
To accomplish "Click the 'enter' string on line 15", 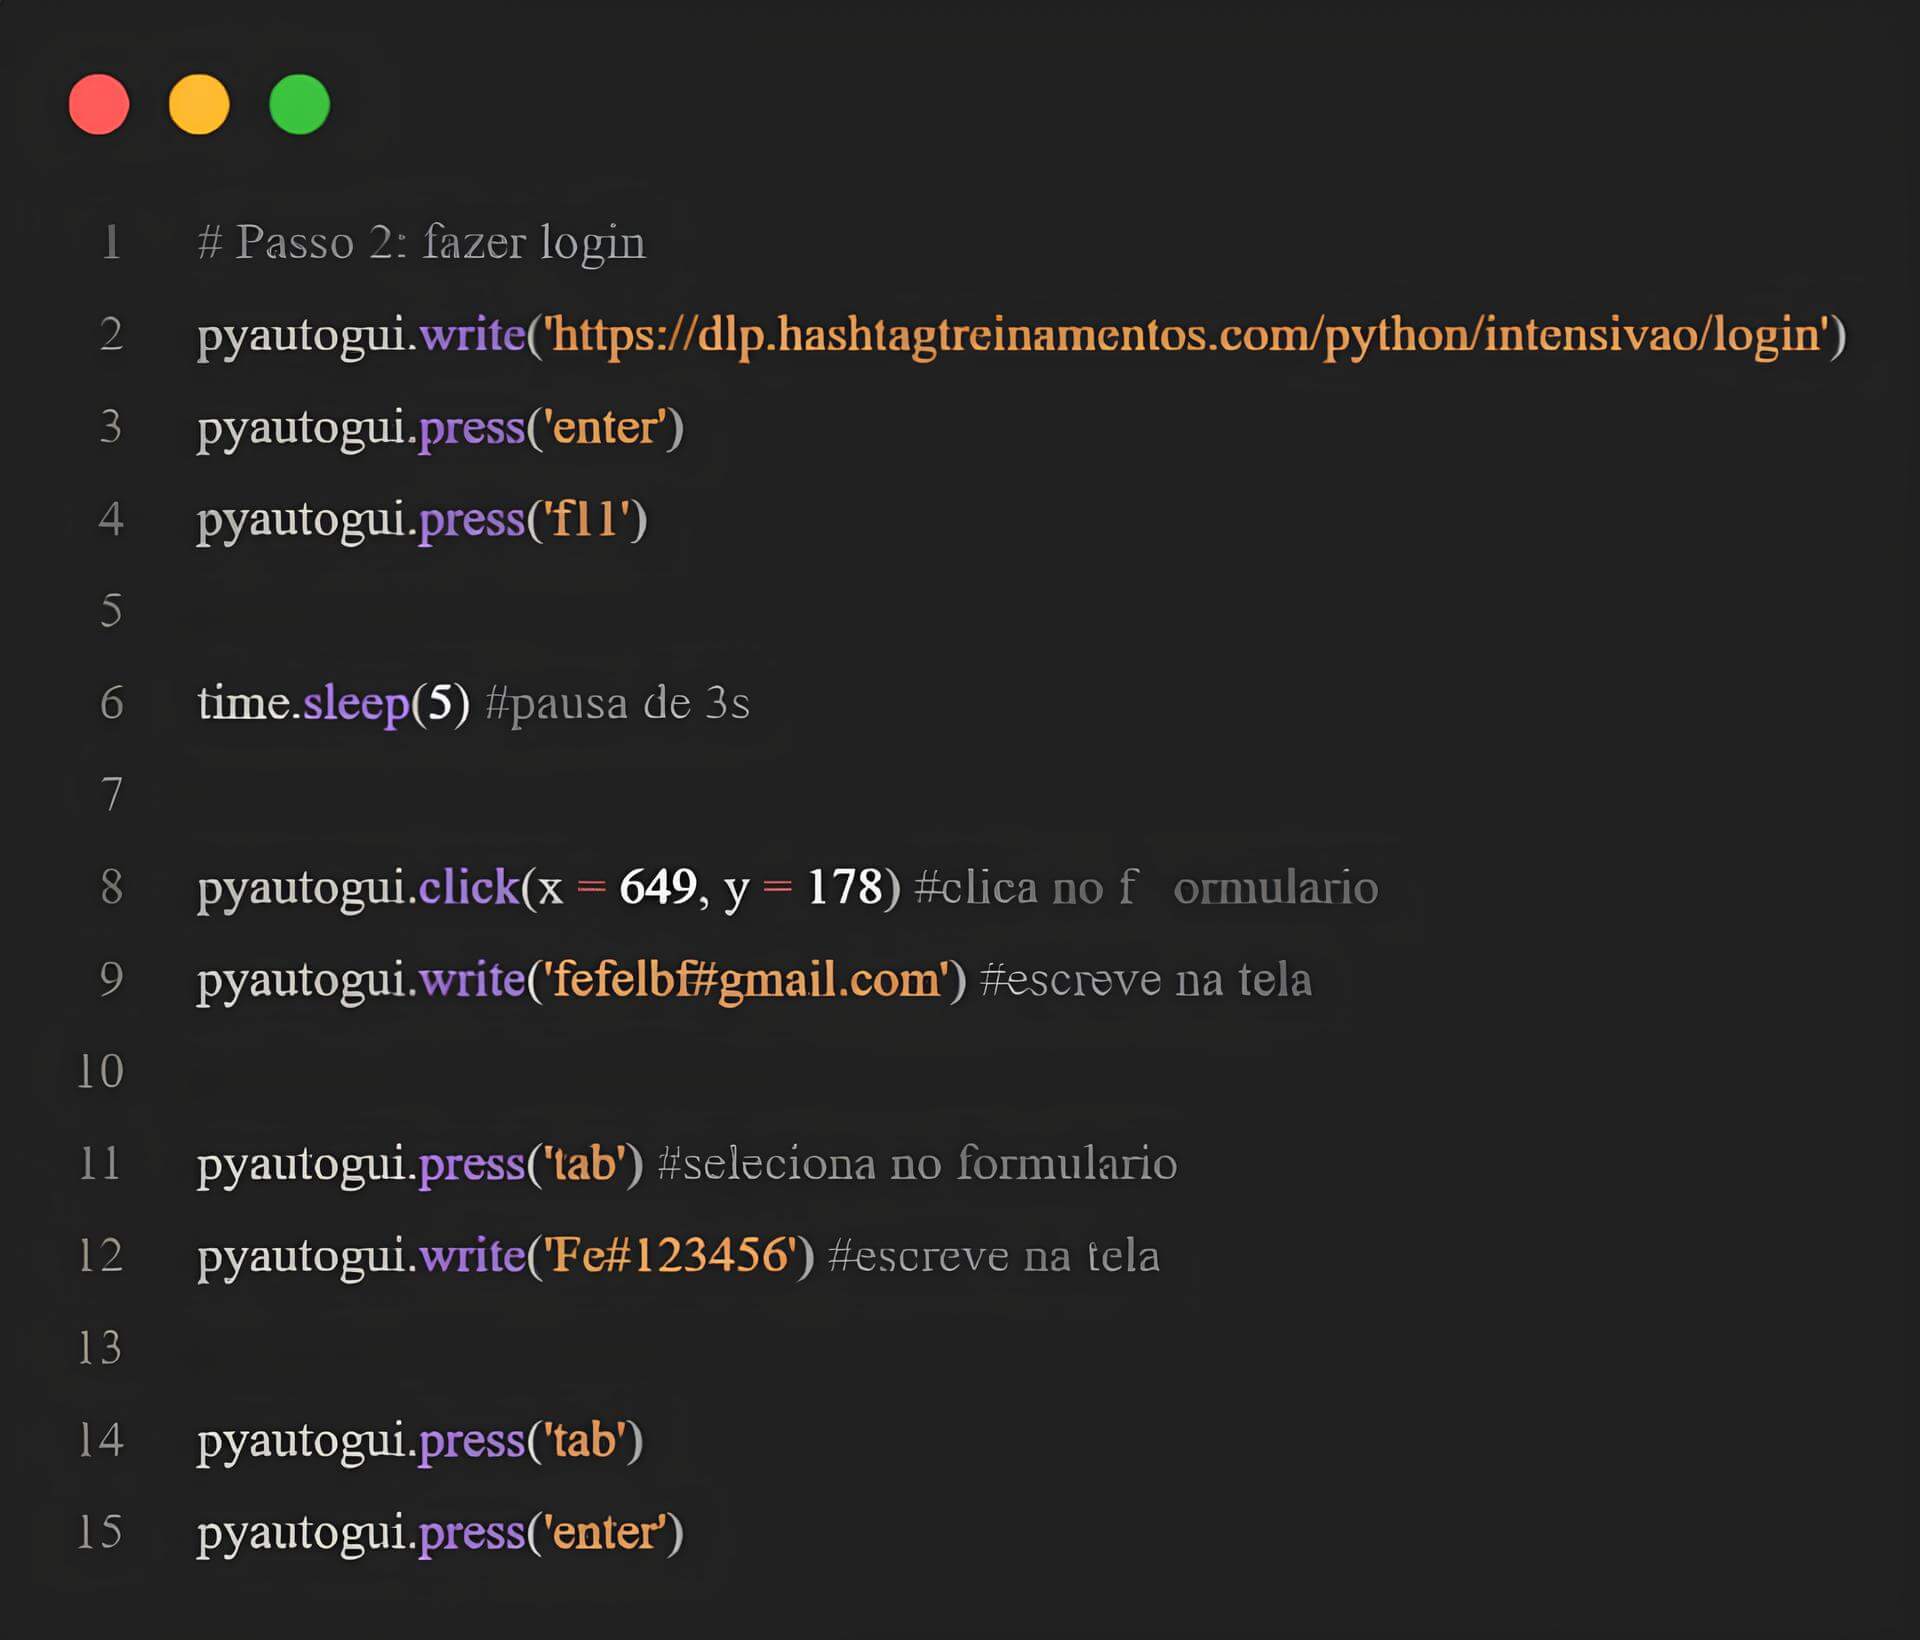I will click(605, 1533).
